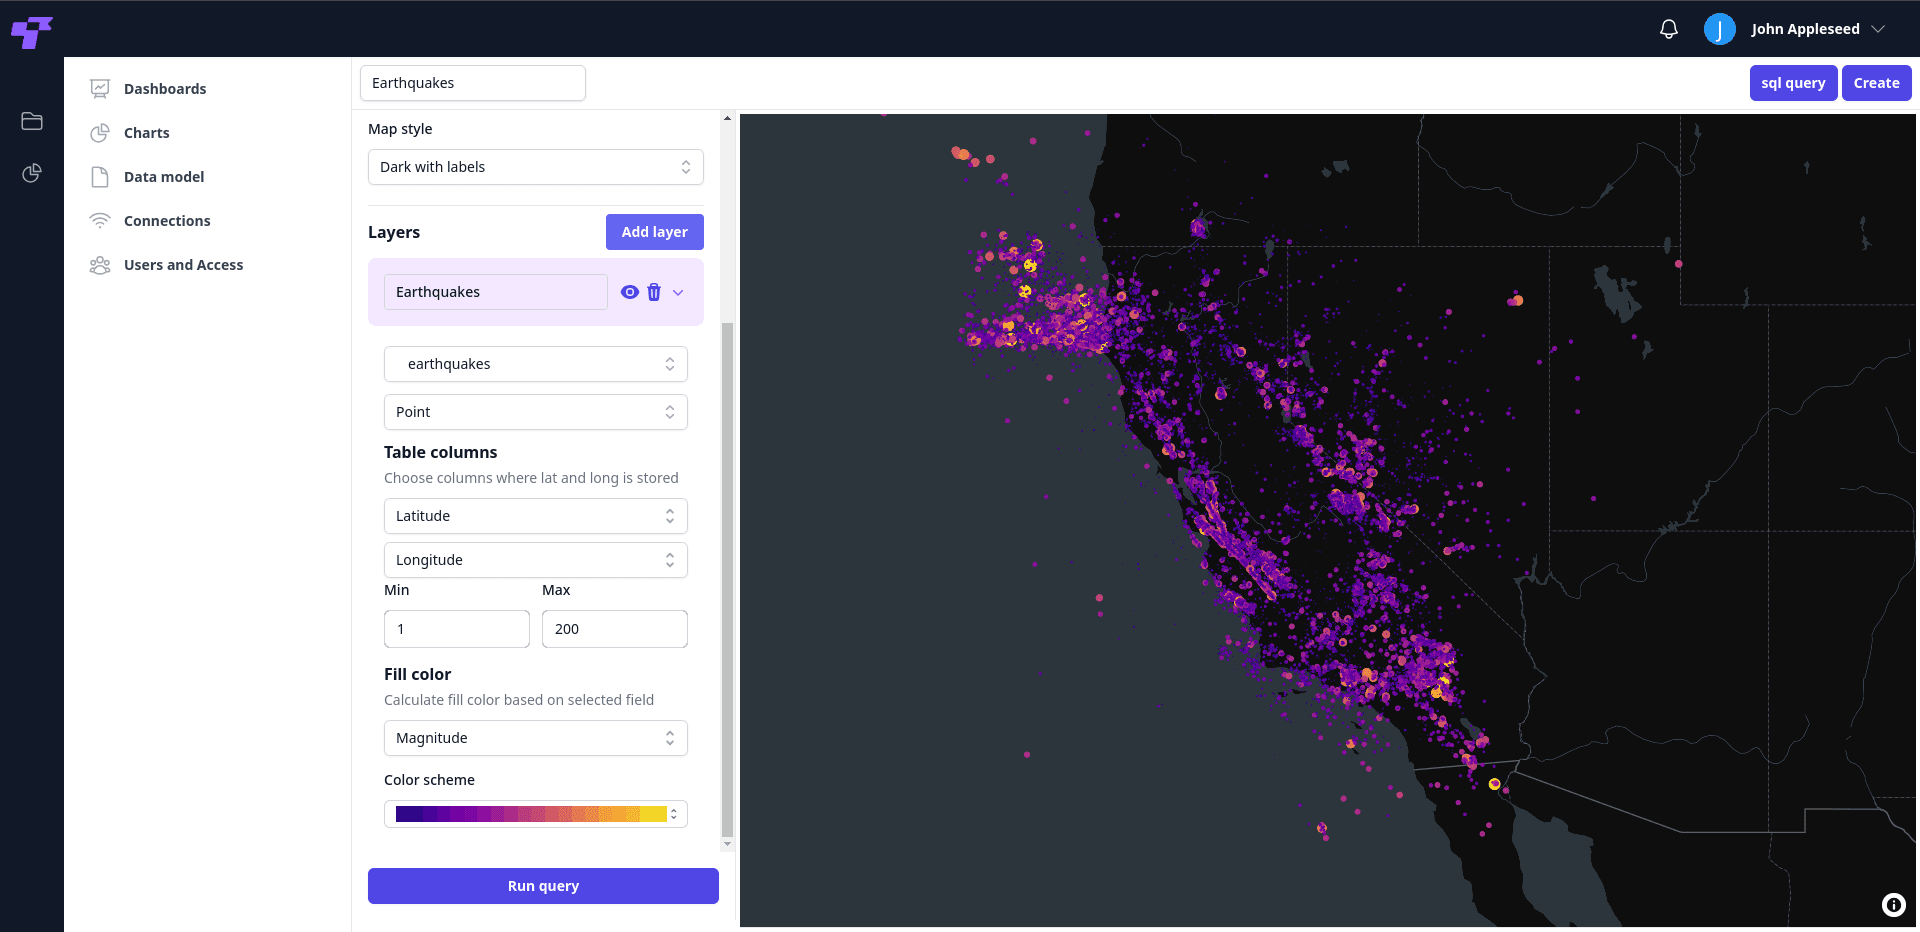The height and width of the screenshot is (932, 1920).
Task: Click the Add layer button
Action: click(654, 232)
